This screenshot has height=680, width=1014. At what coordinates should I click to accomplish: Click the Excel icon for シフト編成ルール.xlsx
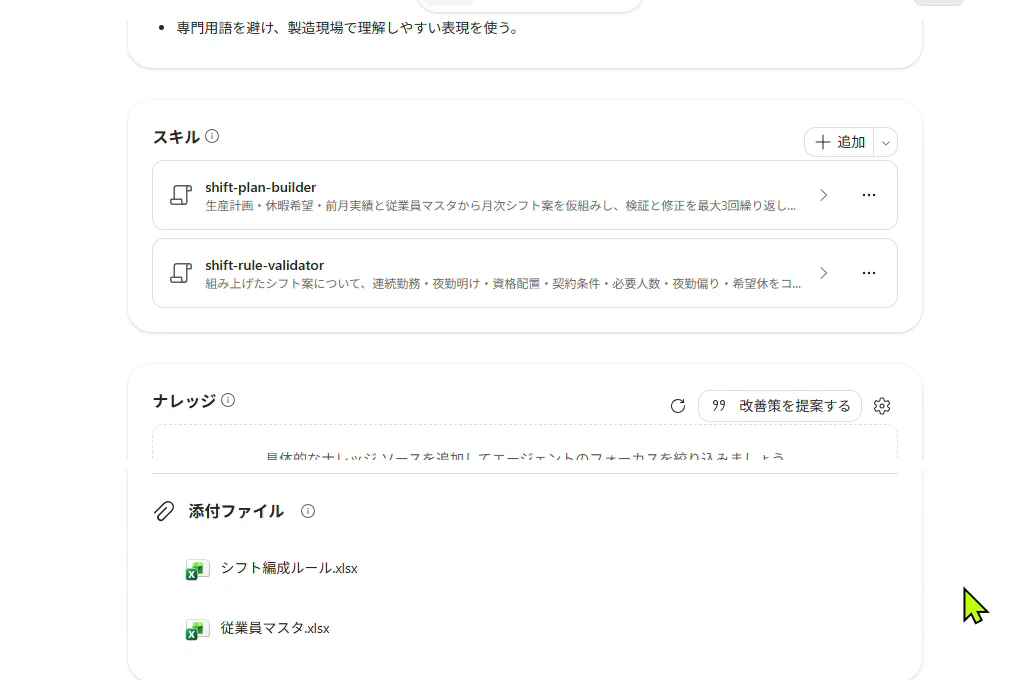point(197,569)
